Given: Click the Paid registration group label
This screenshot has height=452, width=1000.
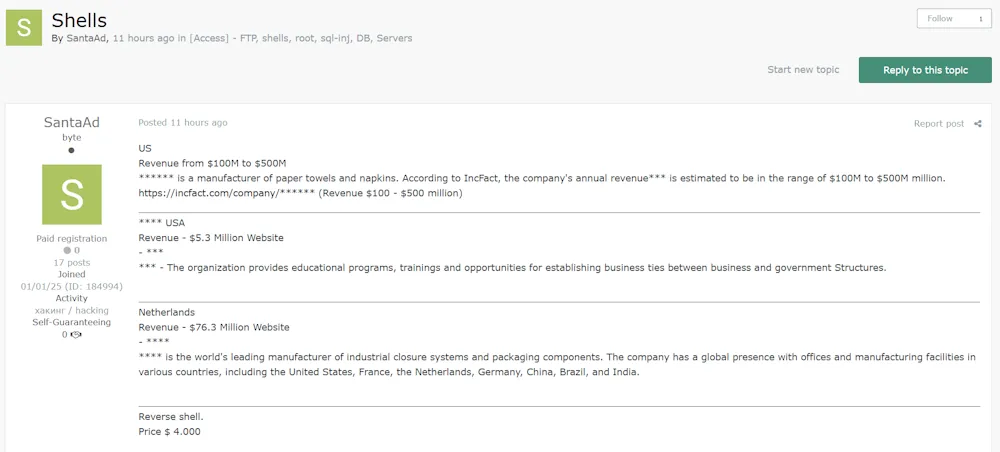Looking at the screenshot, I should click(72, 239).
